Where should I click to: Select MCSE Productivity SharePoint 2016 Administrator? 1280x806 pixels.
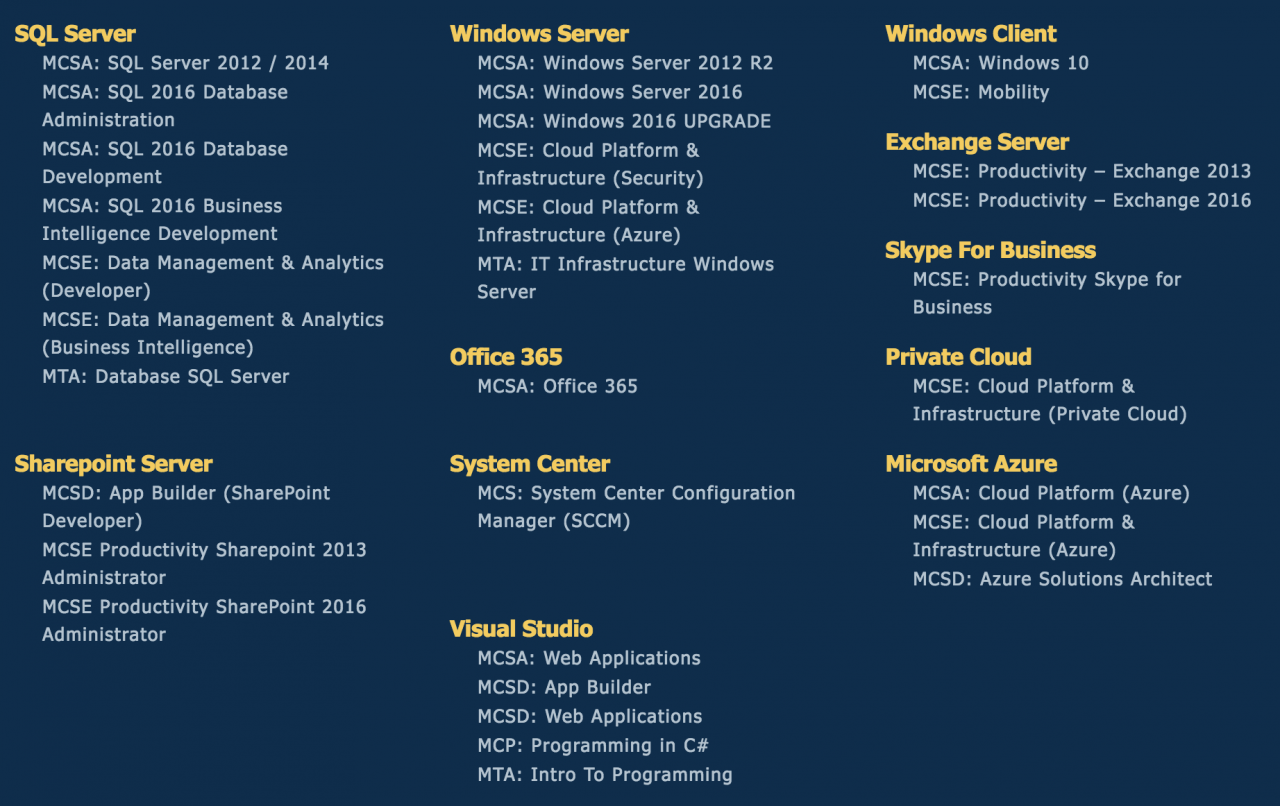pos(204,621)
